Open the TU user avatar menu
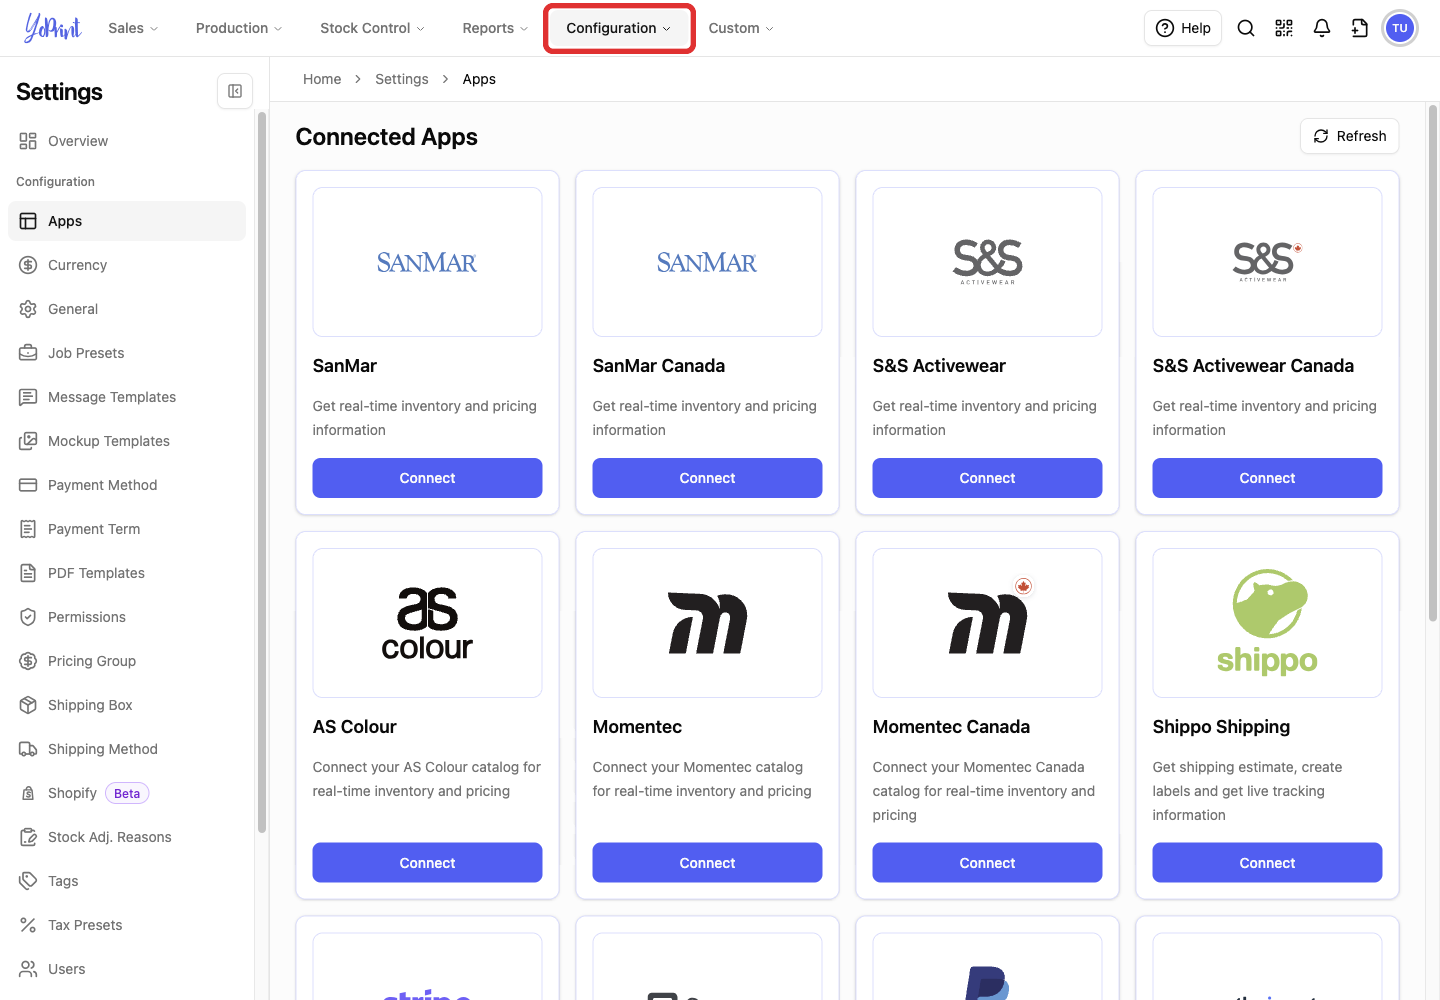This screenshot has height=1000, width=1440. pyautogui.click(x=1400, y=28)
